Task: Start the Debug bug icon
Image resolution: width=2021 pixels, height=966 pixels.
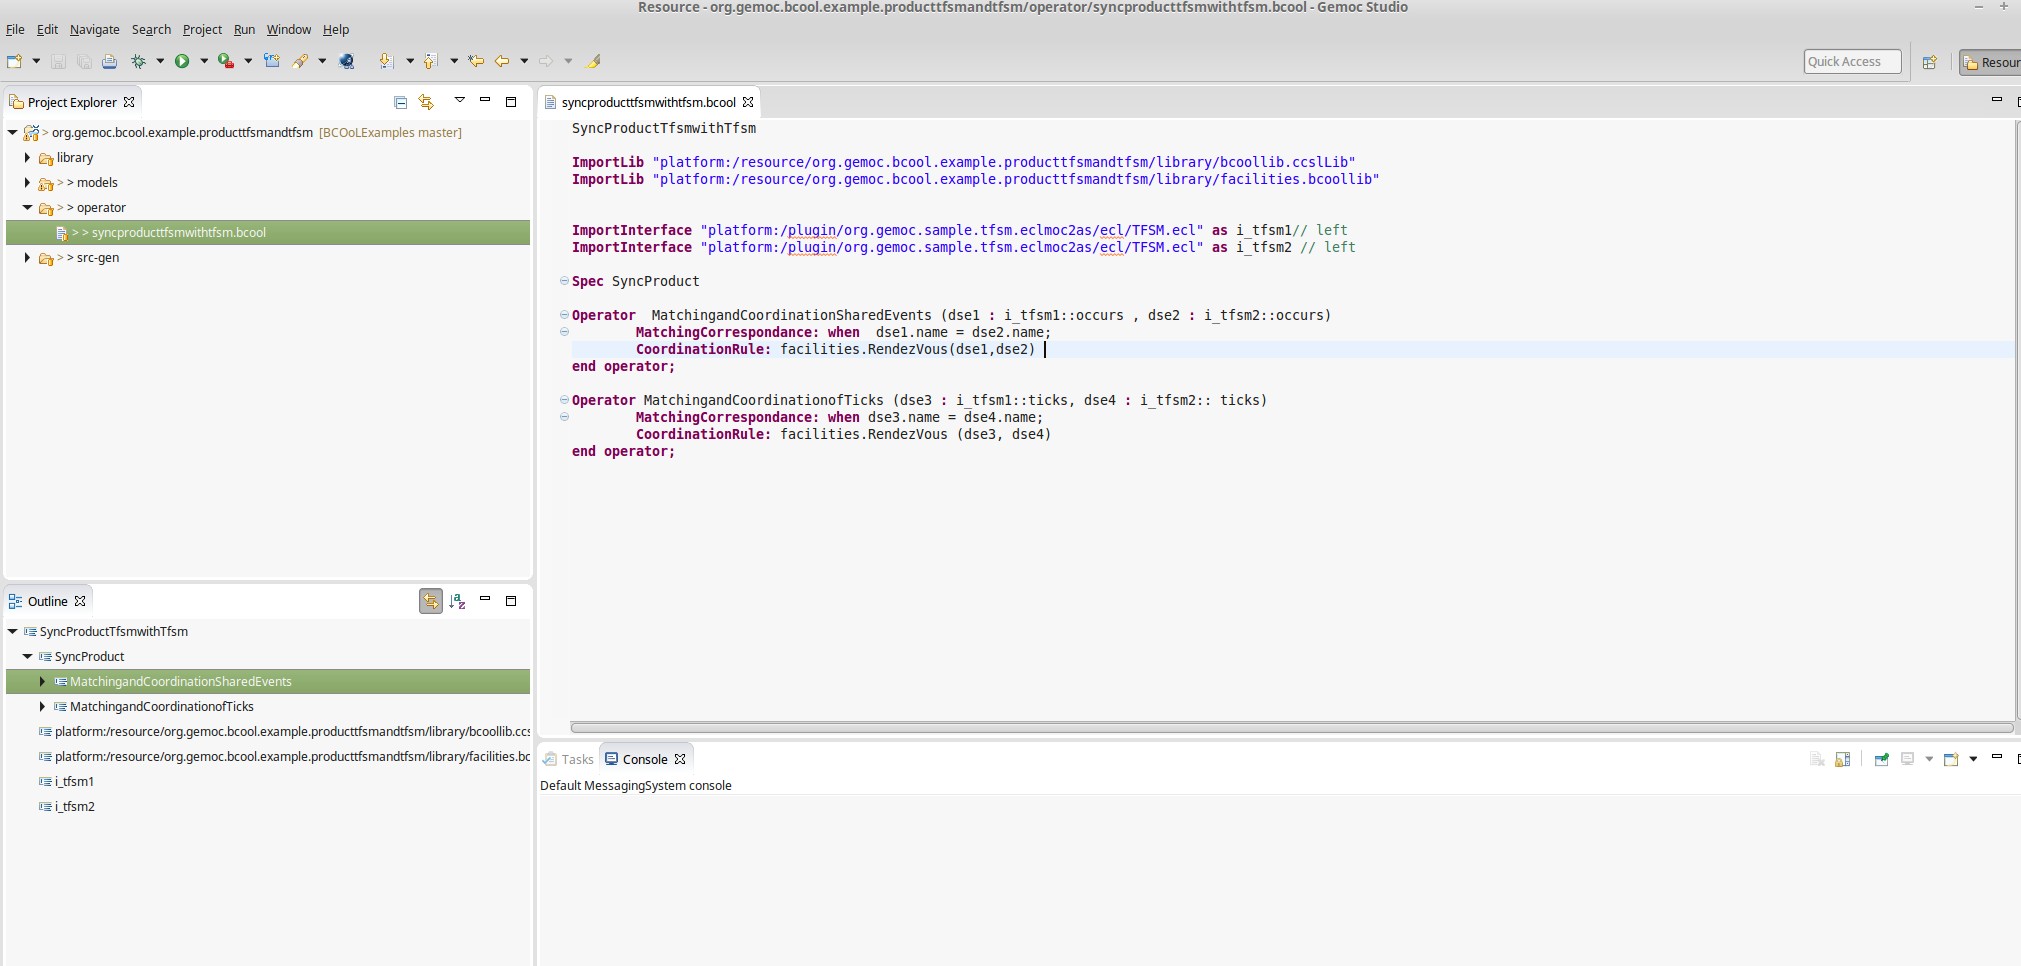Action: tap(139, 61)
